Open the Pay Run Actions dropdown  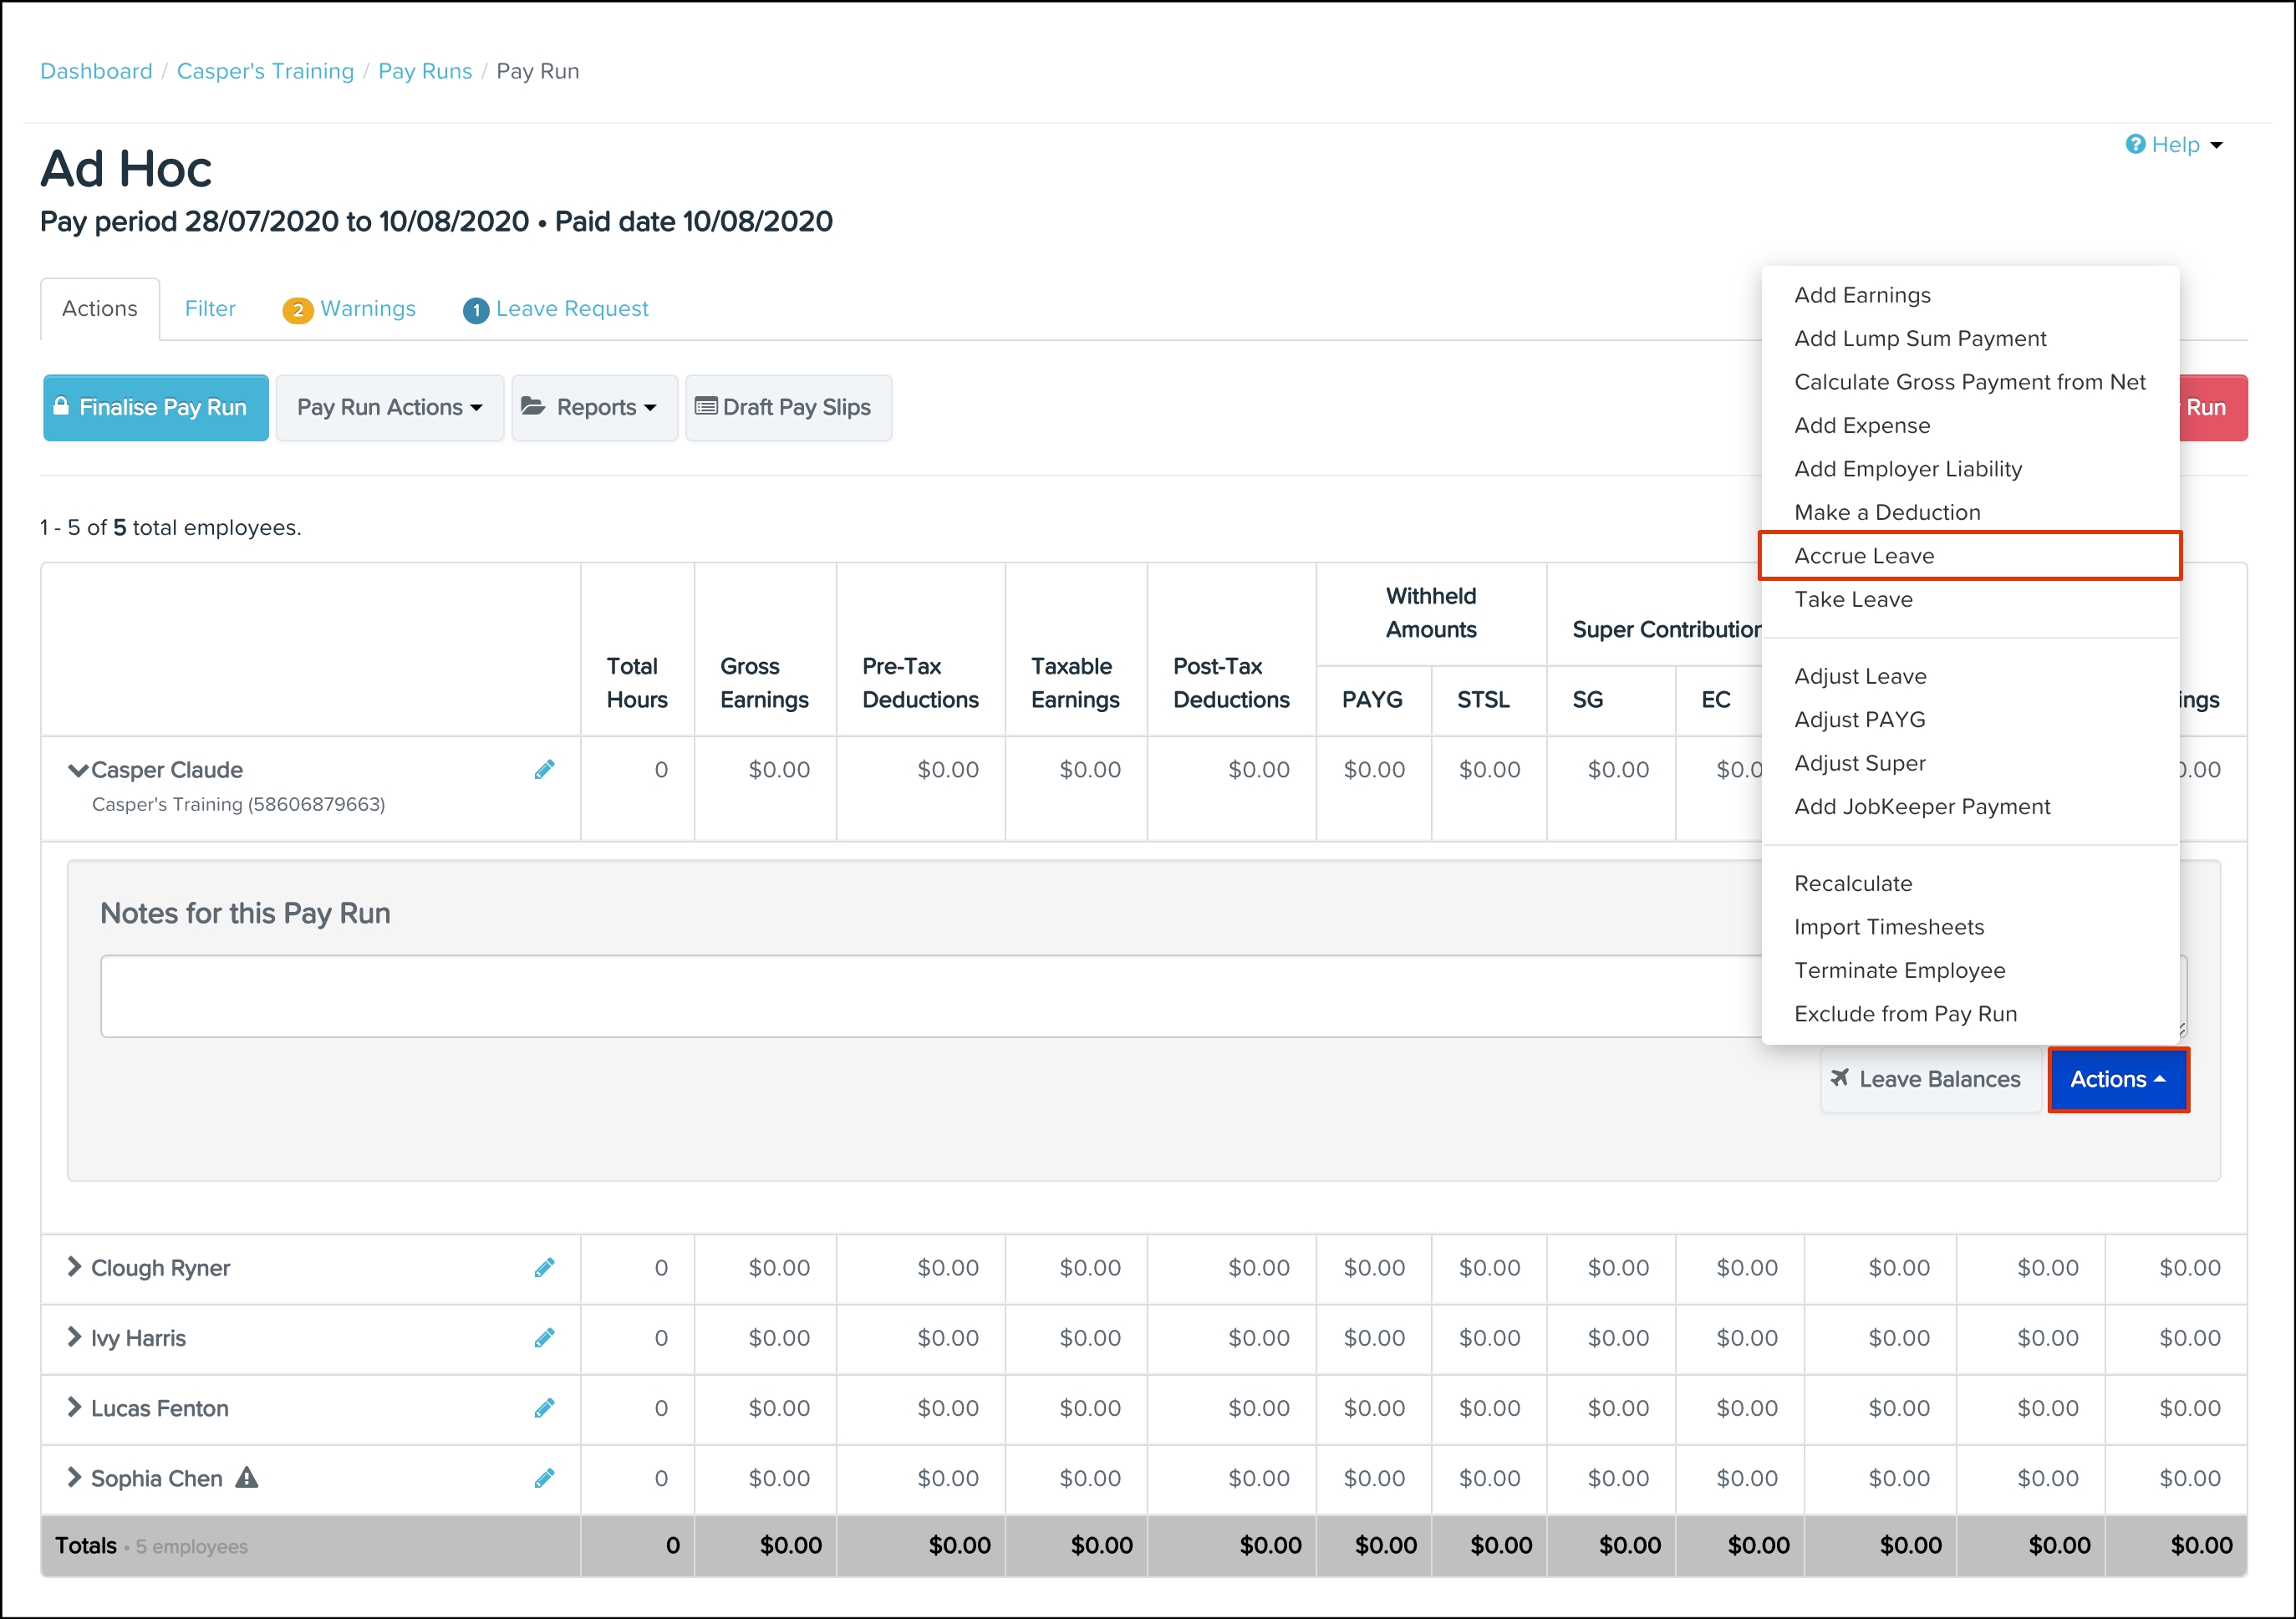[x=389, y=407]
